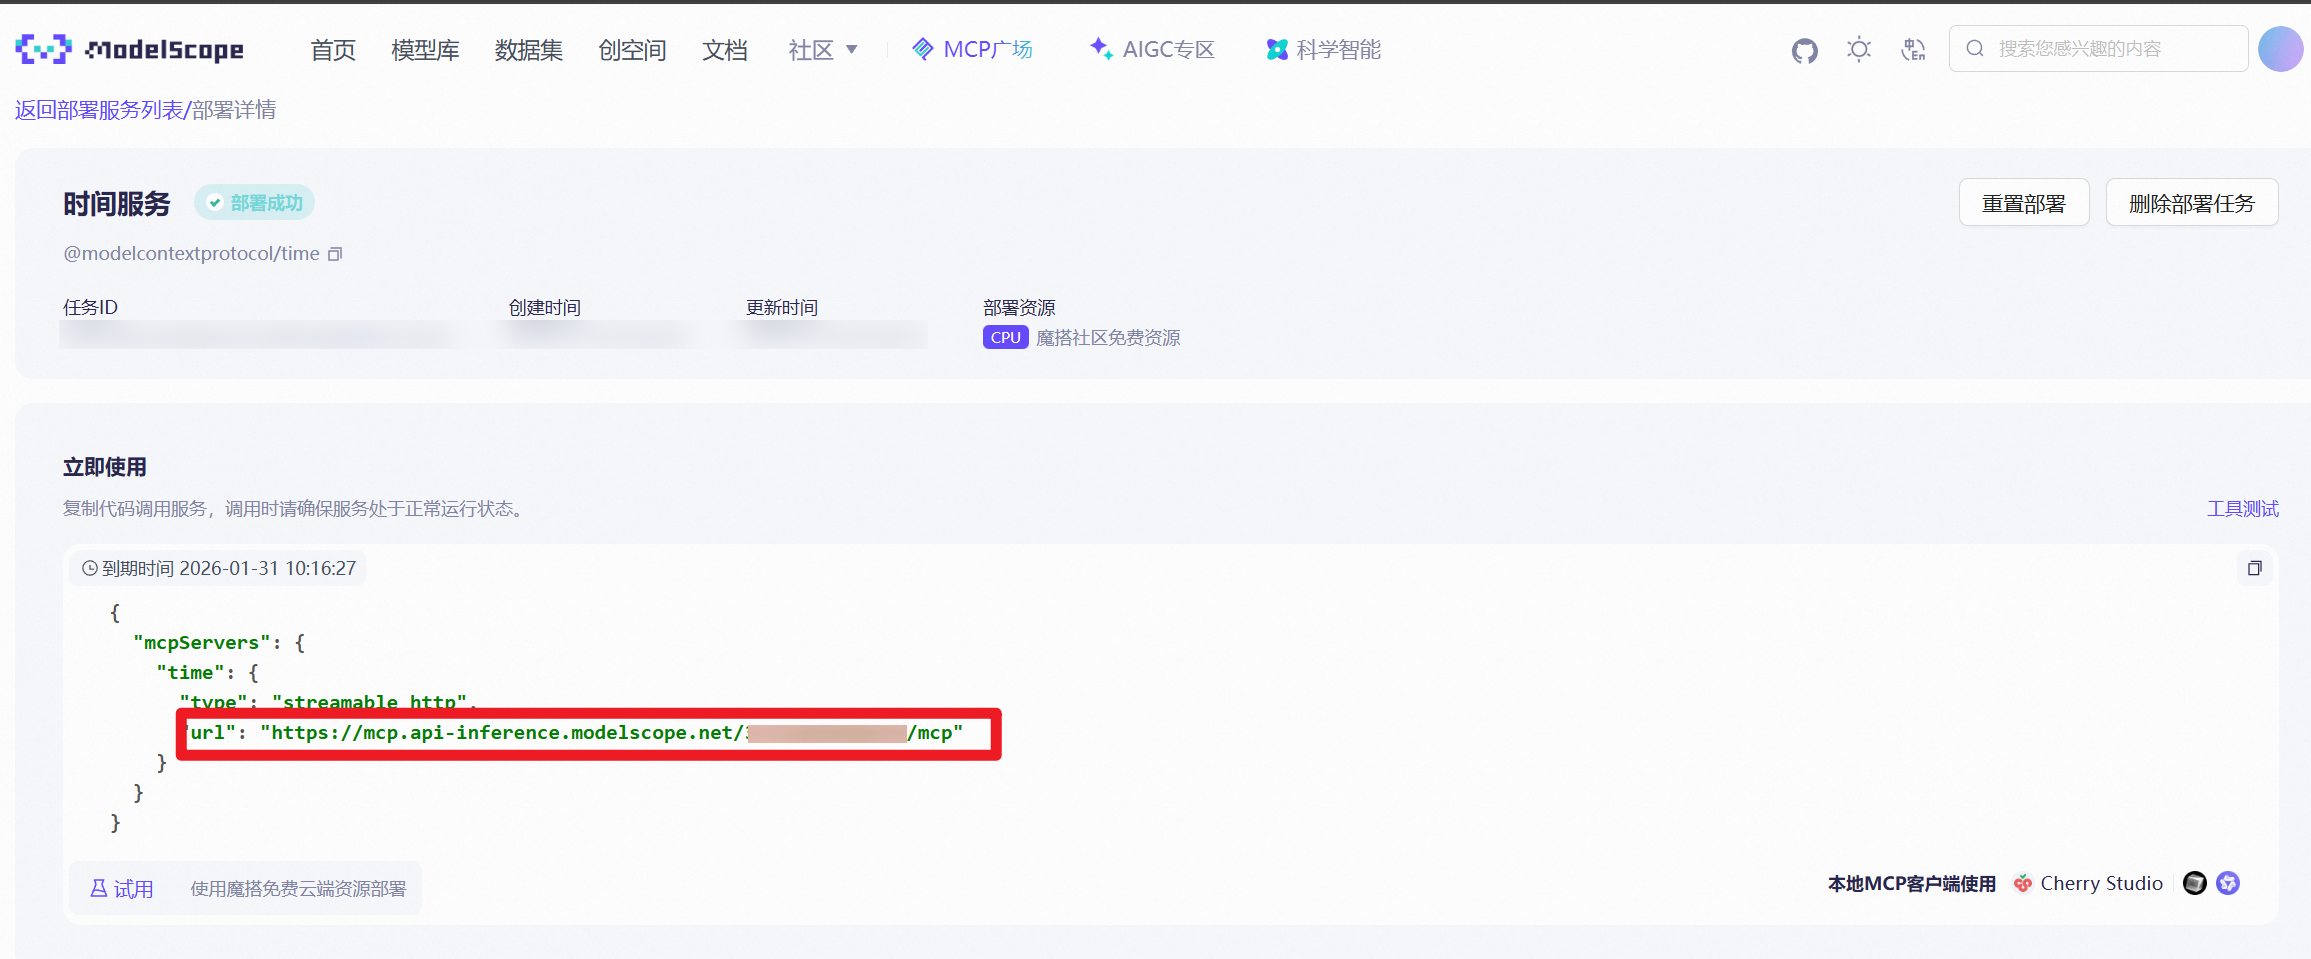Click the "mcpServers" line in the code

pos(219,643)
